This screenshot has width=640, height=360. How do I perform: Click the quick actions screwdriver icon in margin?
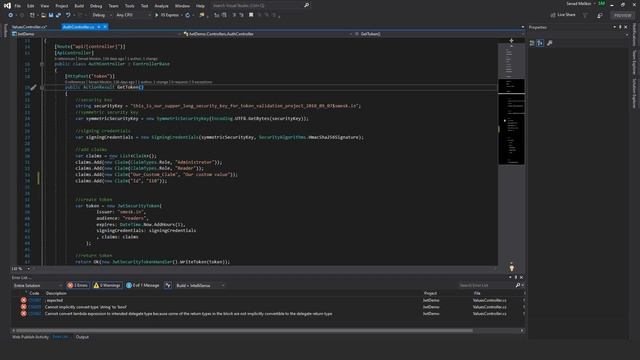(x=33, y=87)
